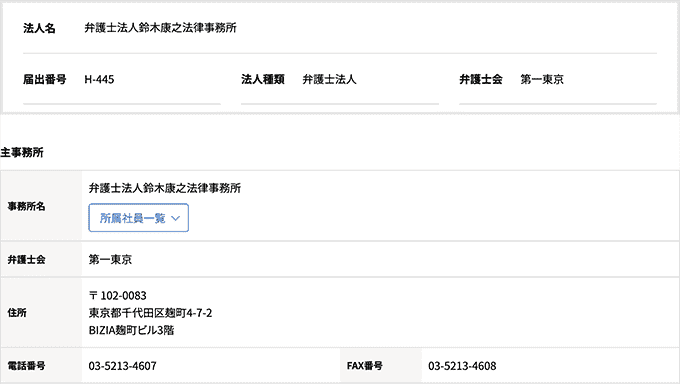This screenshot has width=680, height=384.
Task: Click the 弁護士会 row header in table
Action: pos(41,259)
